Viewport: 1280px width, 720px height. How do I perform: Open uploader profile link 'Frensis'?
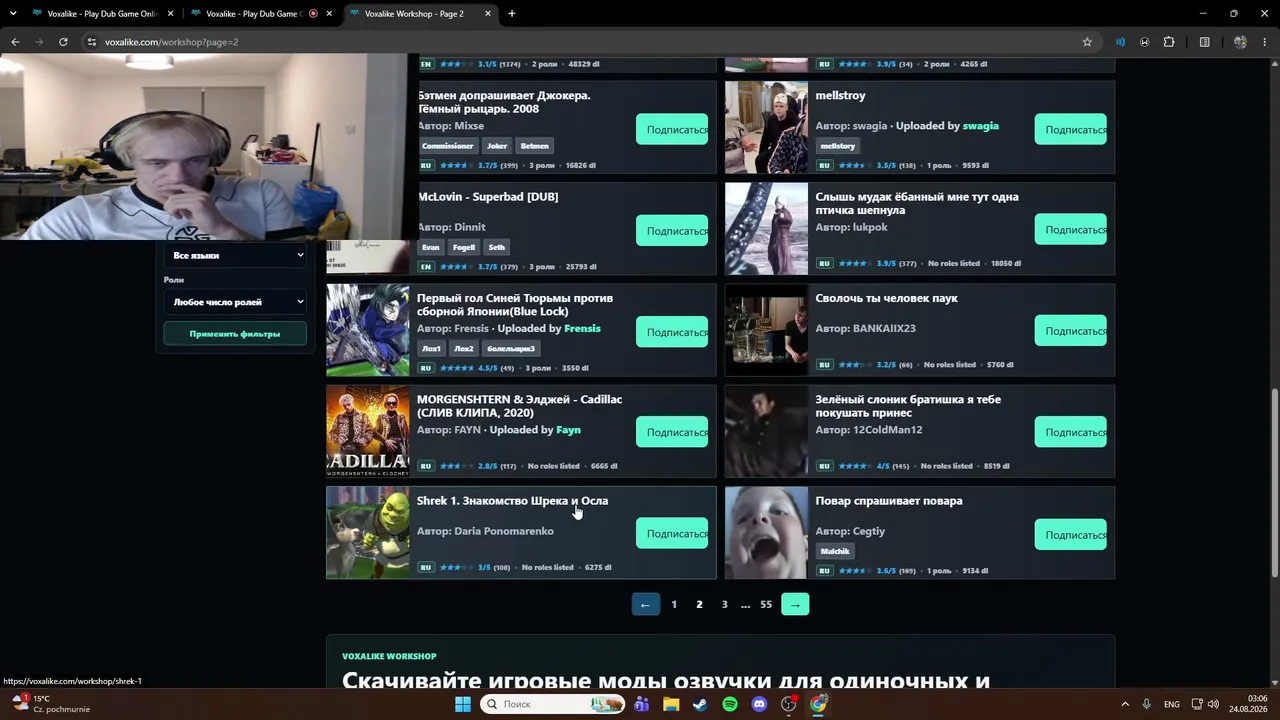click(x=582, y=328)
